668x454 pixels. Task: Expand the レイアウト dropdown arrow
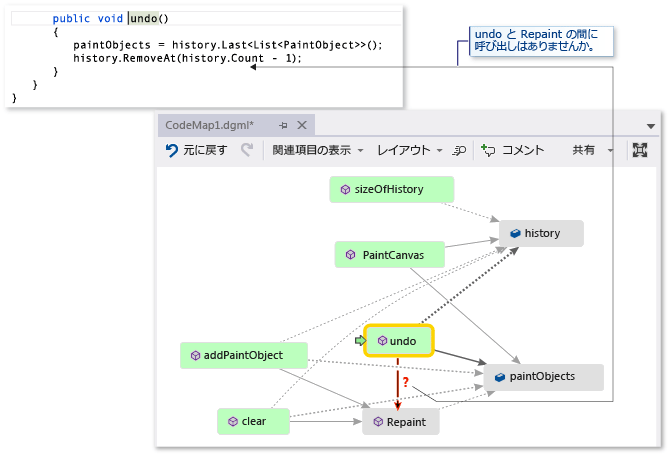(x=440, y=150)
